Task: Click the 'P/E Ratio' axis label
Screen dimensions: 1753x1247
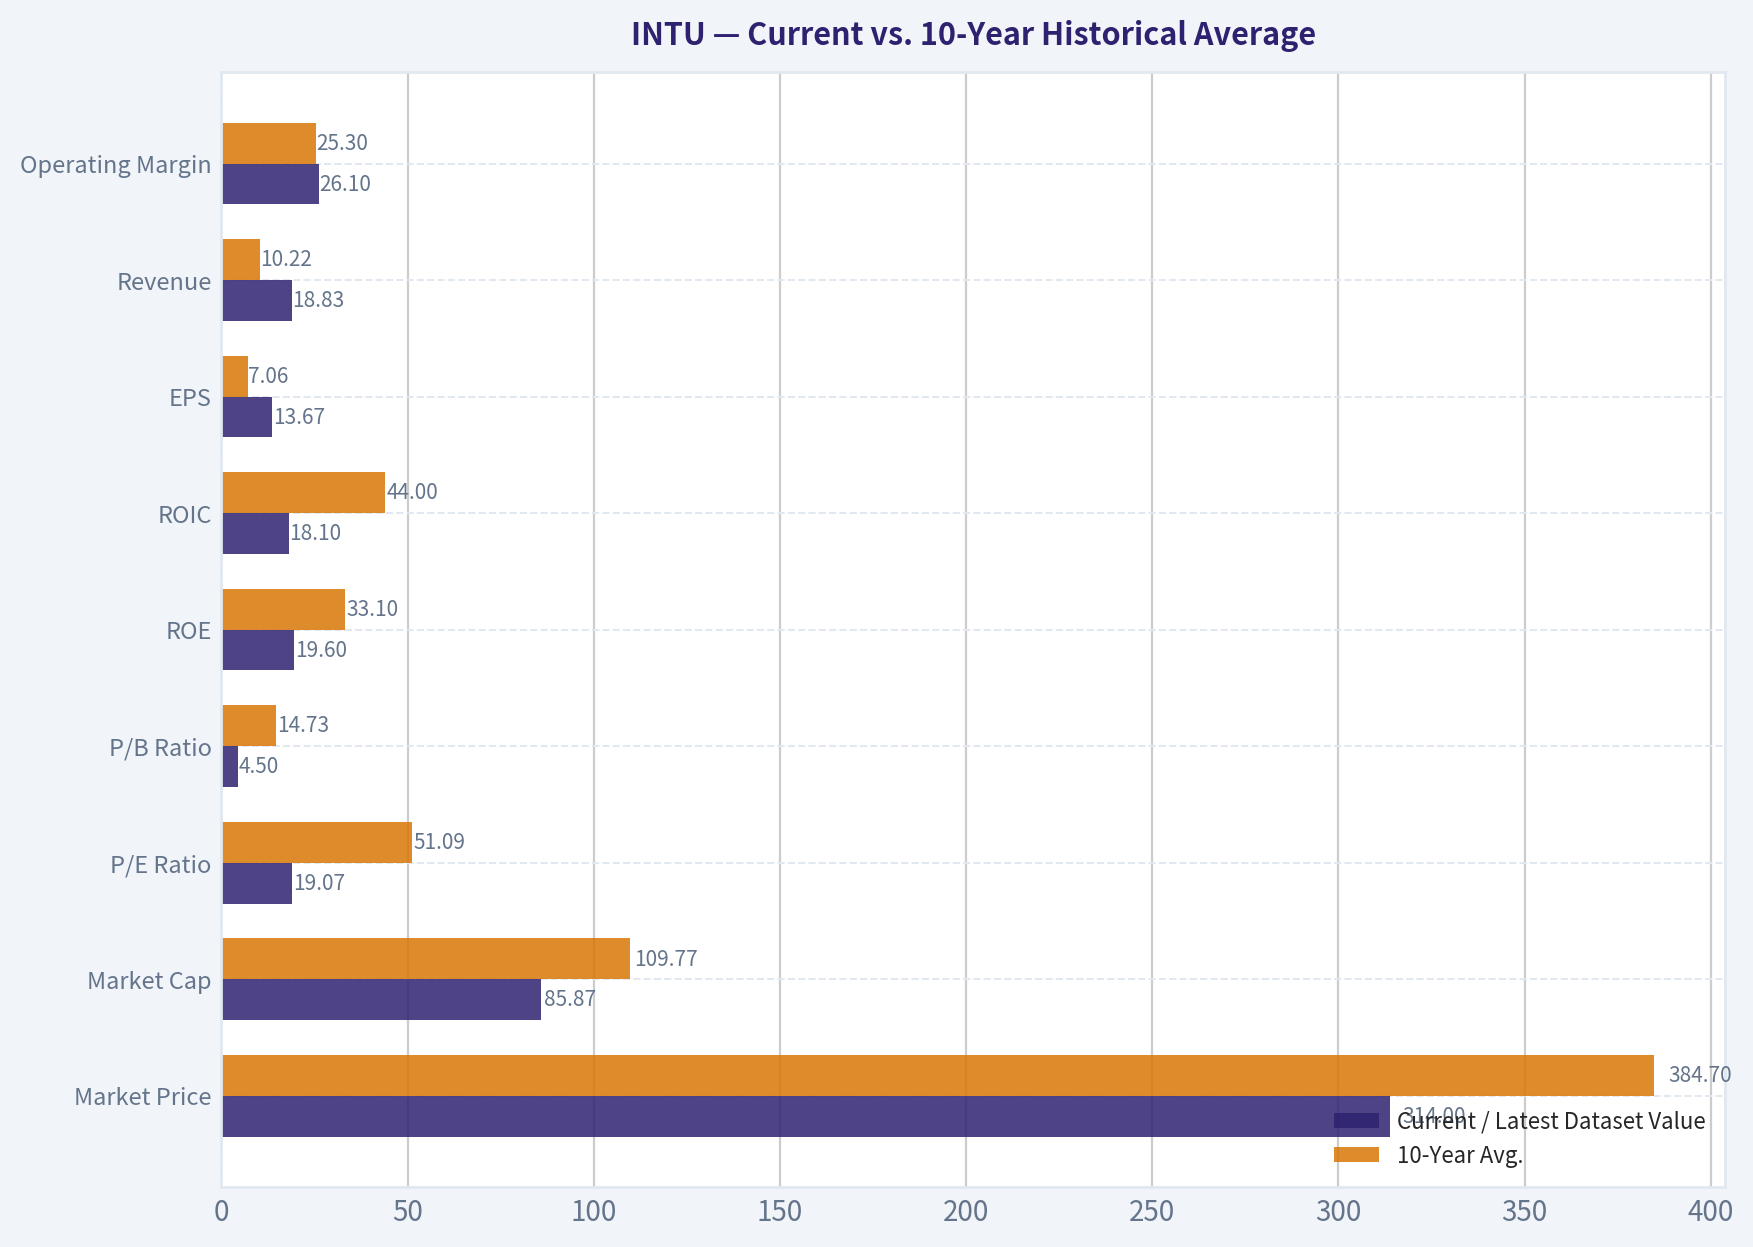Action: (161, 864)
